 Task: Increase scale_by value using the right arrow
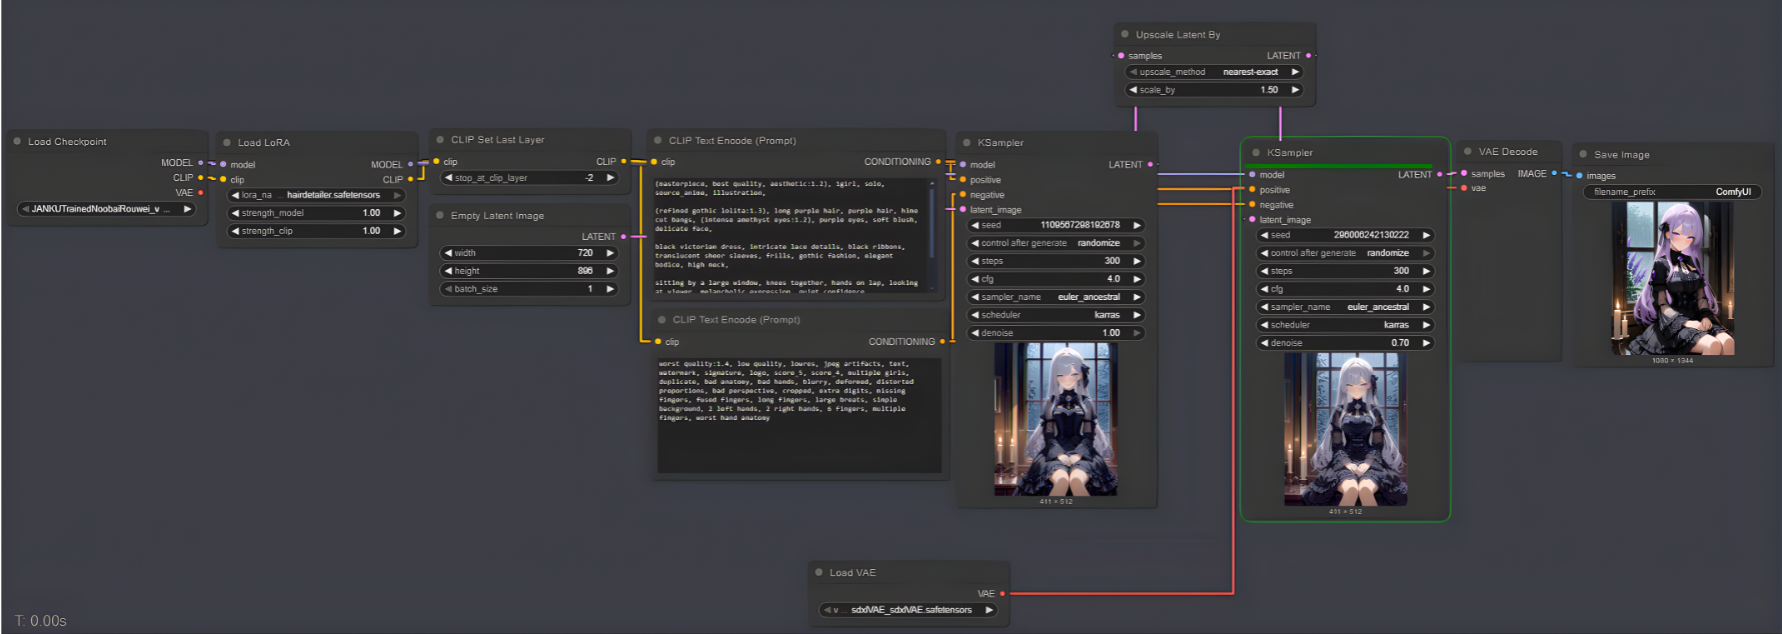(1295, 90)
